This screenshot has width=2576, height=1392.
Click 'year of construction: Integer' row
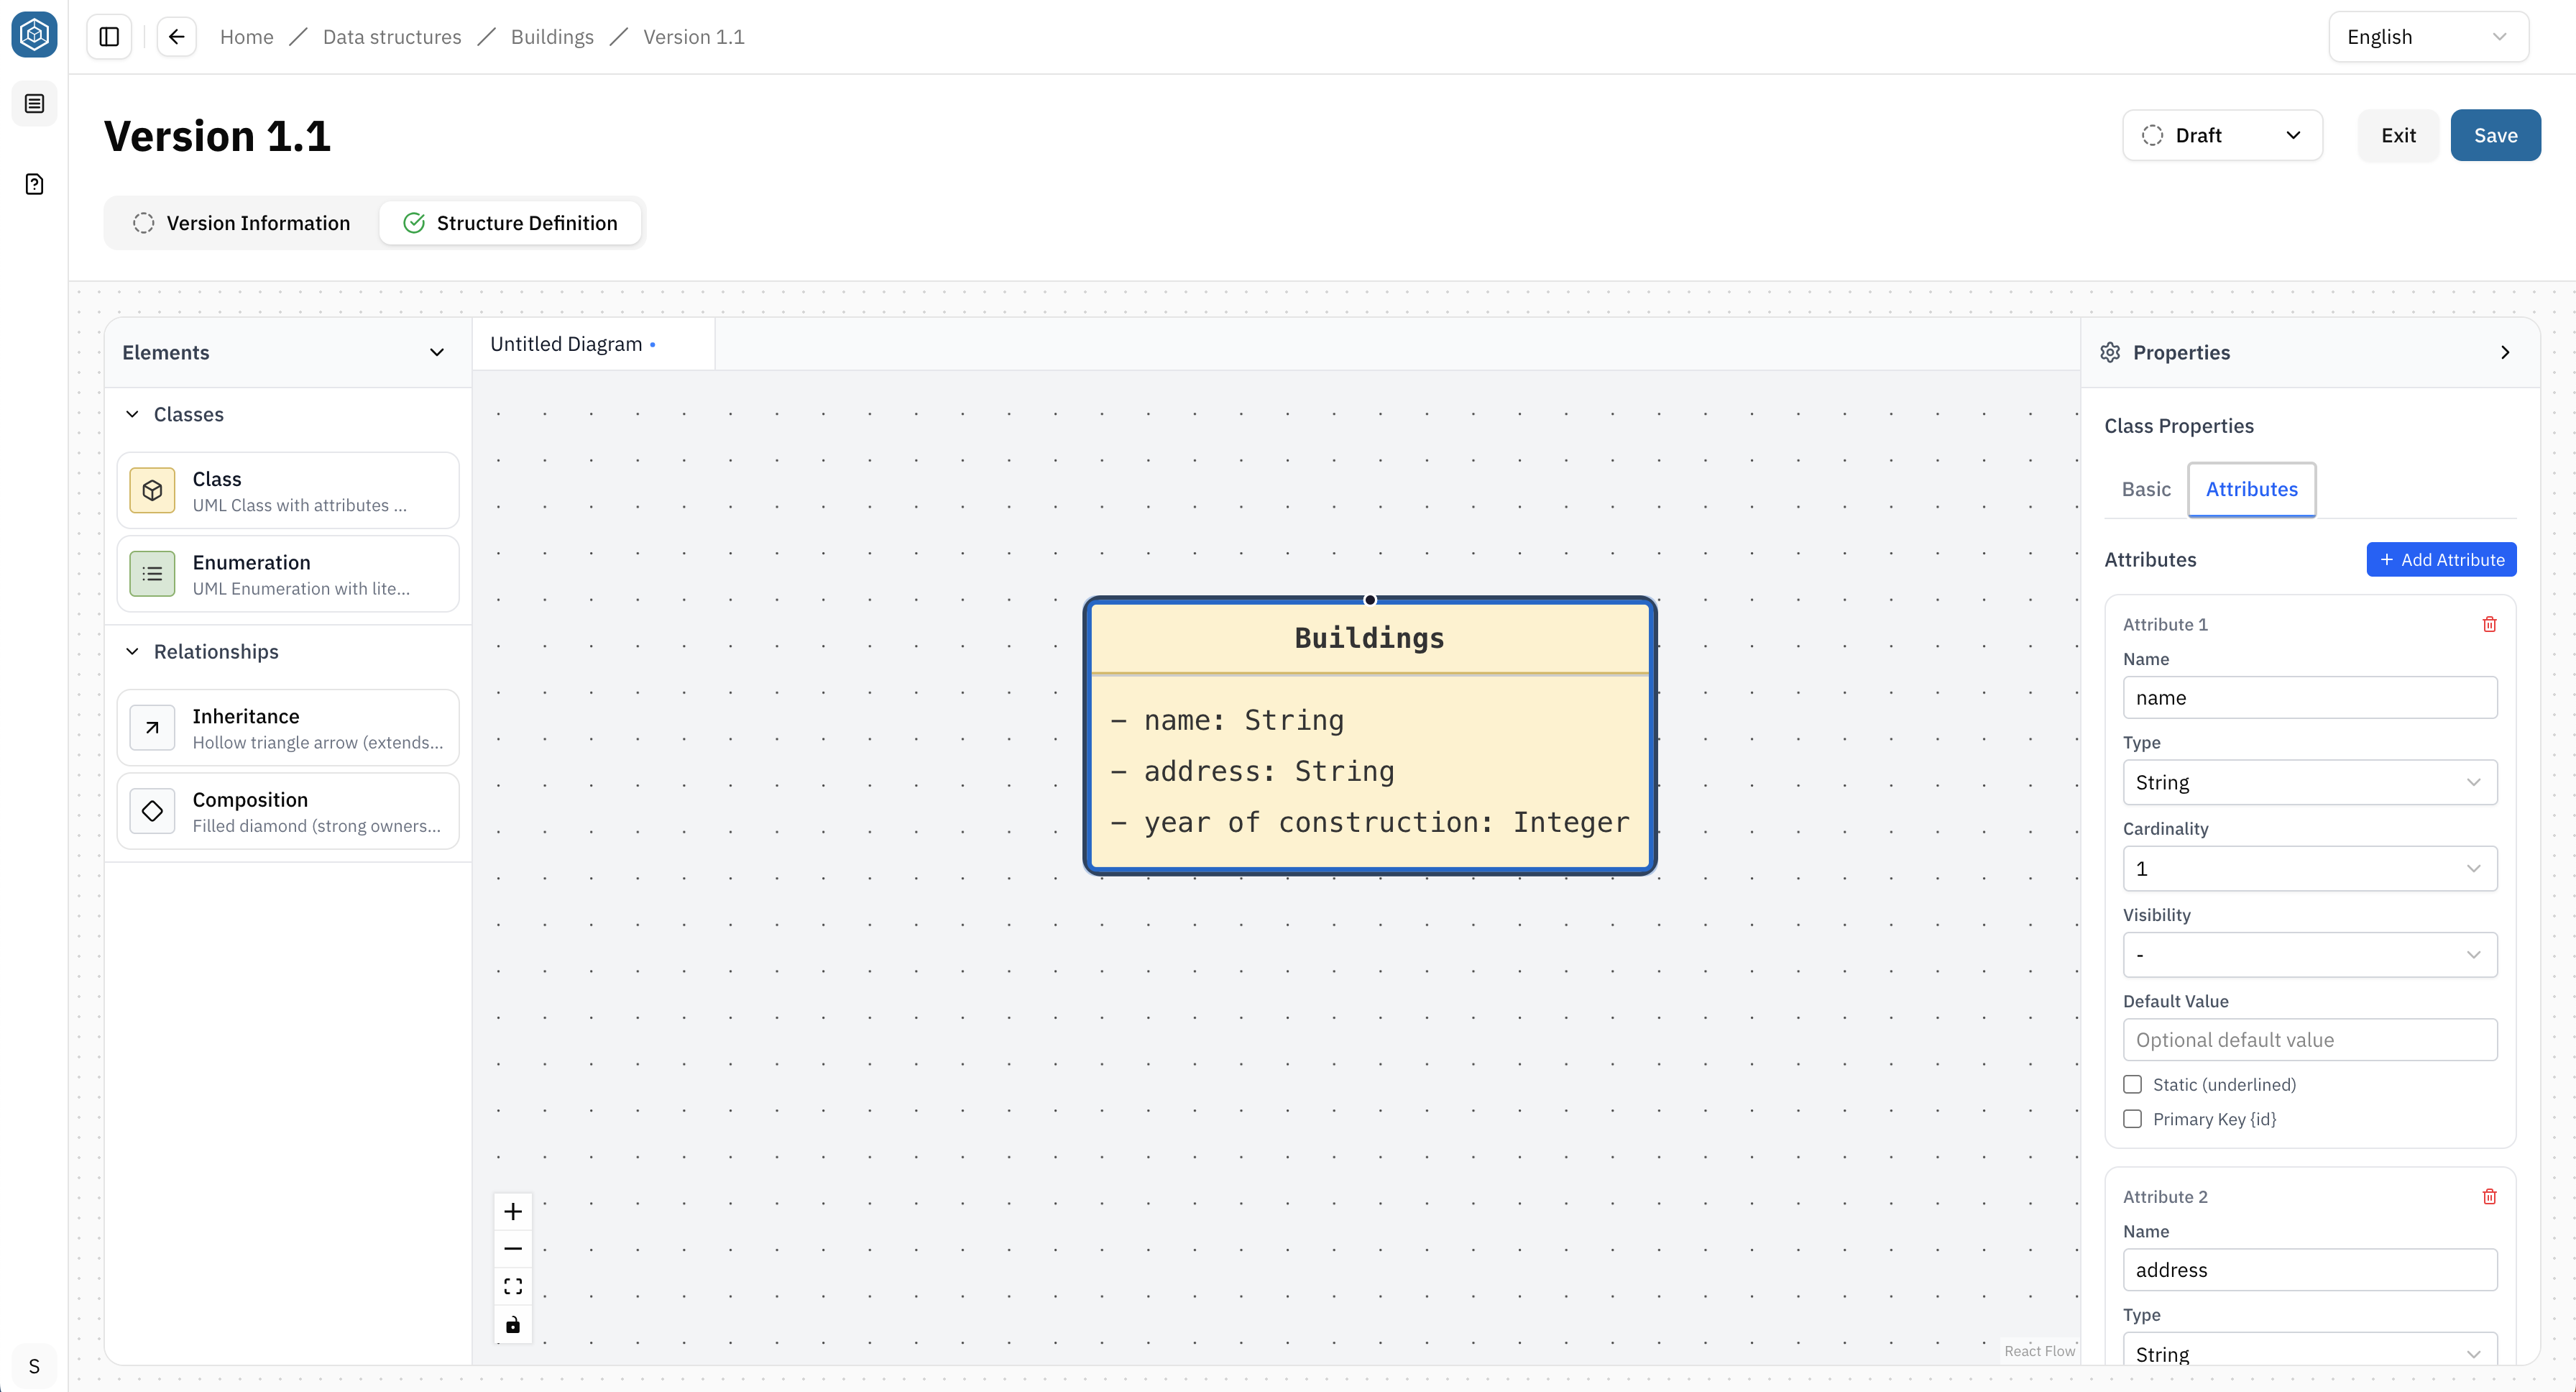(x=1370, y=822)
